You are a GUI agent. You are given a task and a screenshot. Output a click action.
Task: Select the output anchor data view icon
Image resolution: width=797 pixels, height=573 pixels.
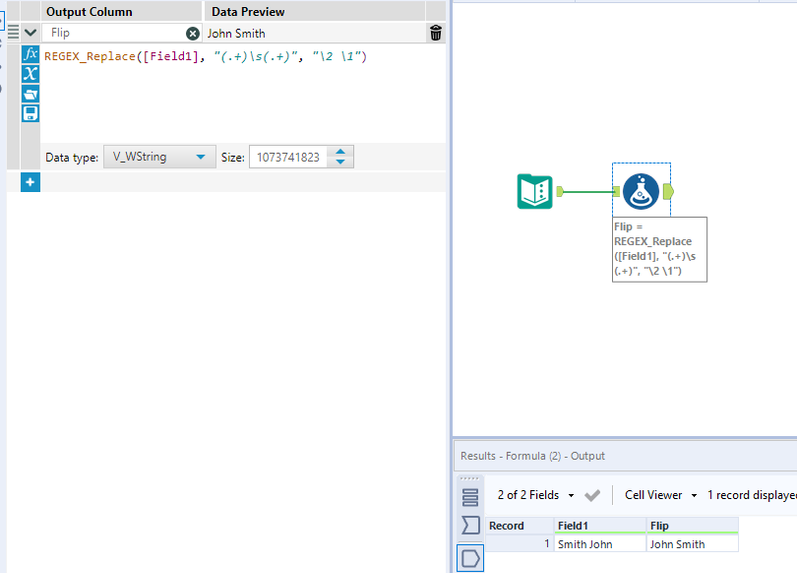point(470,558)
